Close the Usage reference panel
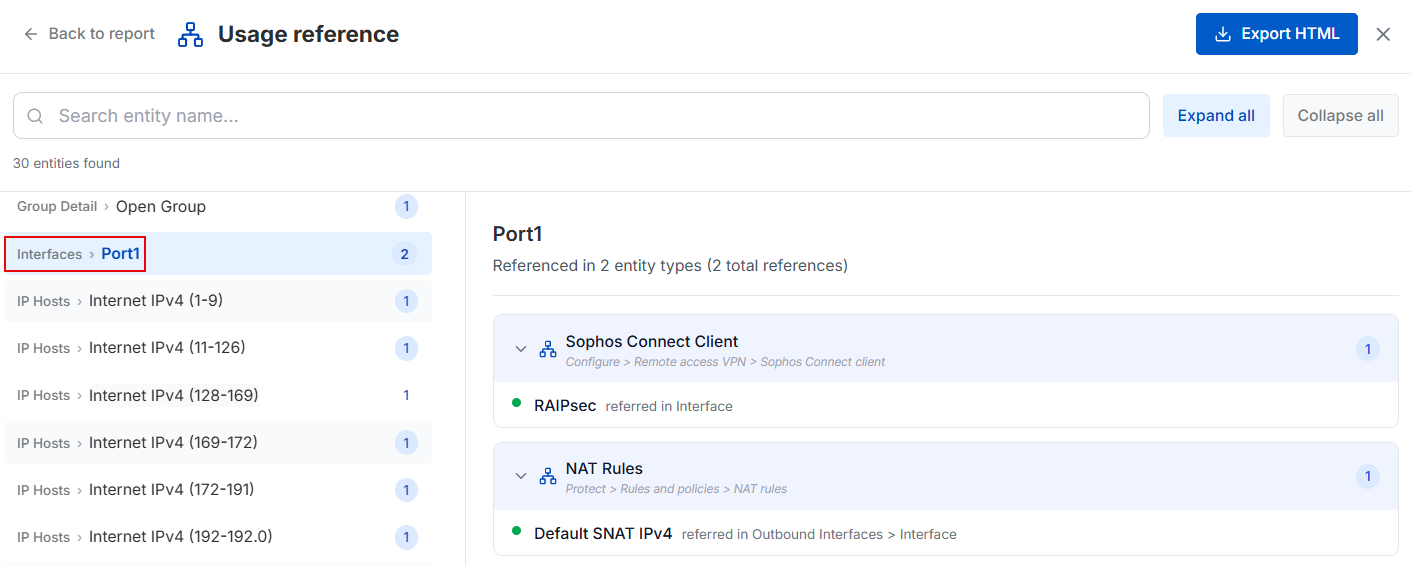The image size is (1411, 566). pyautogui.click(x=1383, y=34)
